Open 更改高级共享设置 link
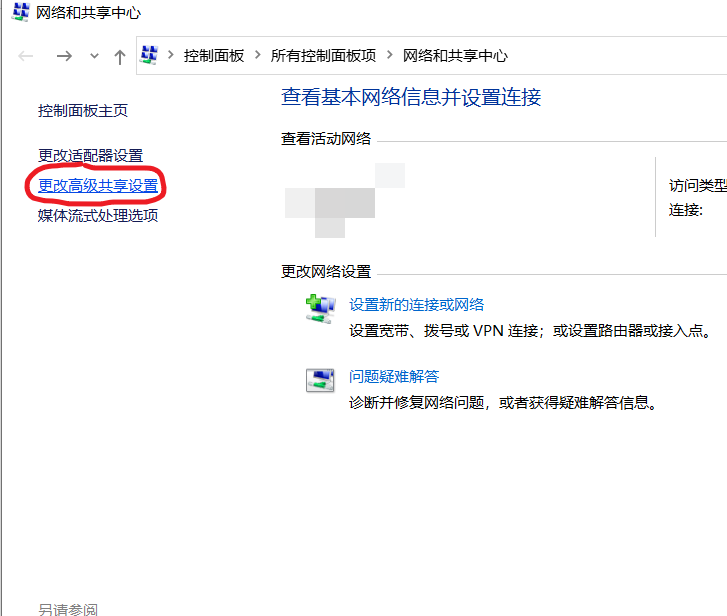The height and width of the screenshot is (616, 727). pos(98,186)
